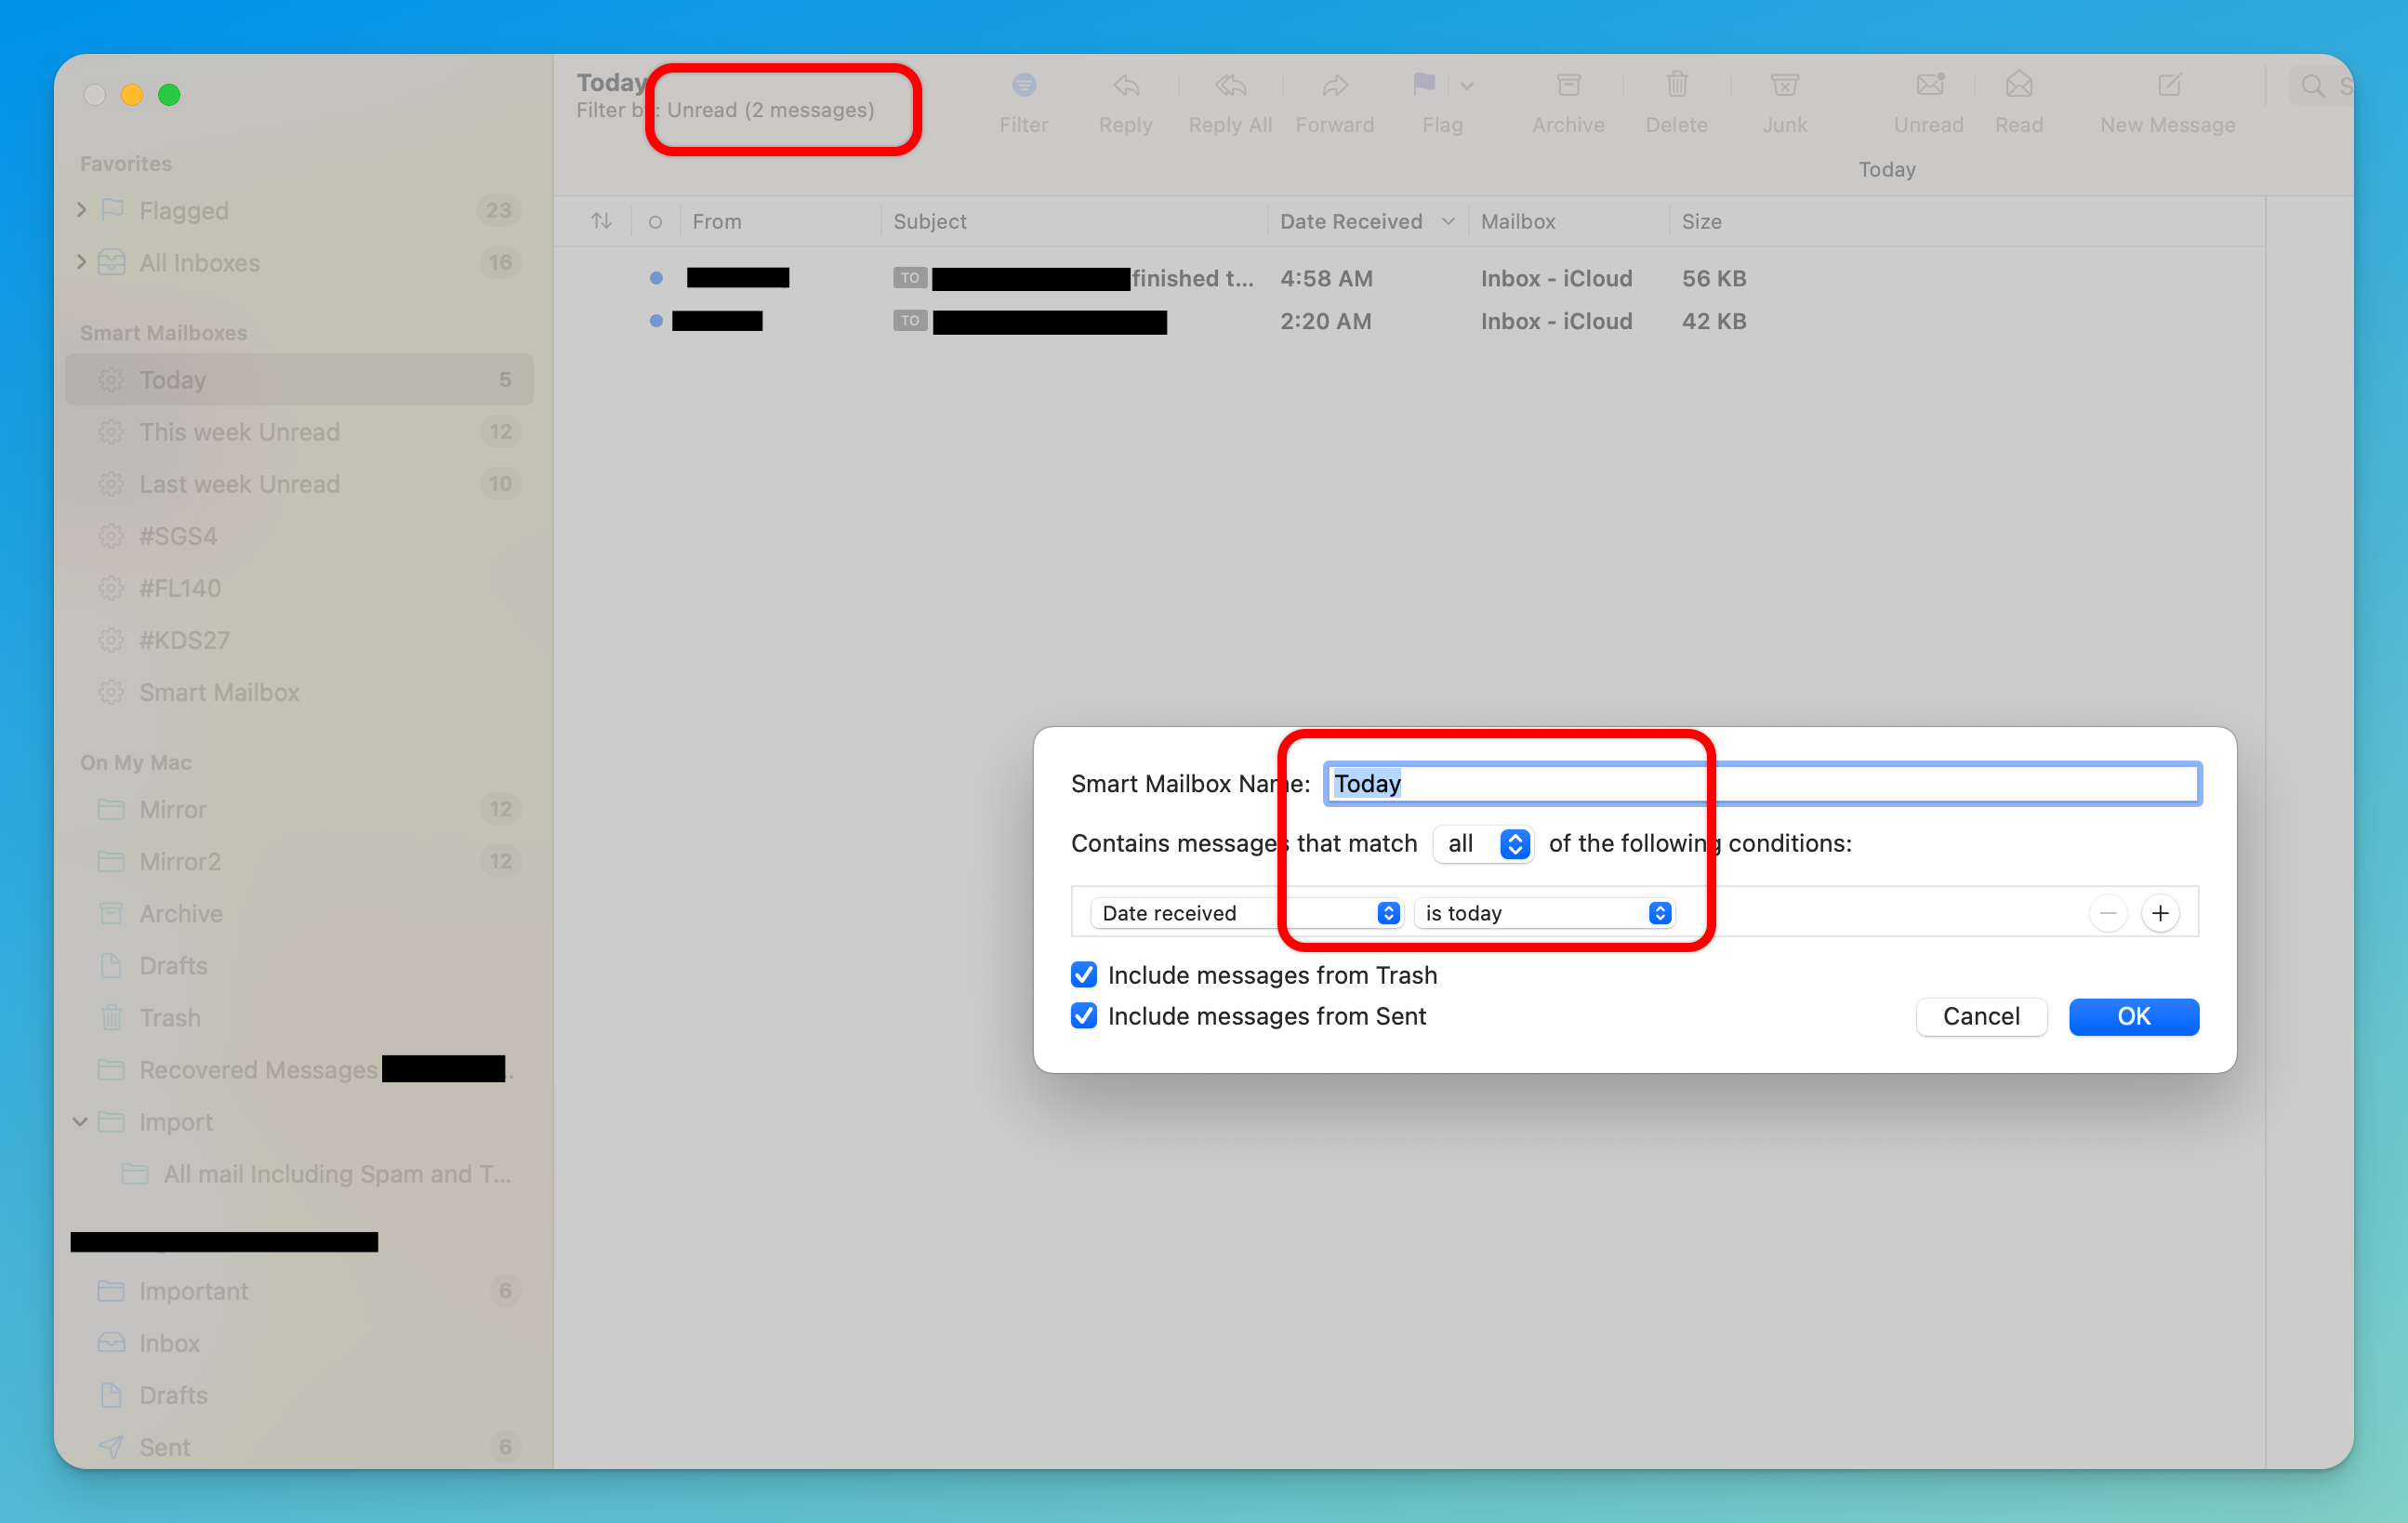Click the Reply arrow icon
Screen dimensions: 2408x1523
pos(1125,86)
